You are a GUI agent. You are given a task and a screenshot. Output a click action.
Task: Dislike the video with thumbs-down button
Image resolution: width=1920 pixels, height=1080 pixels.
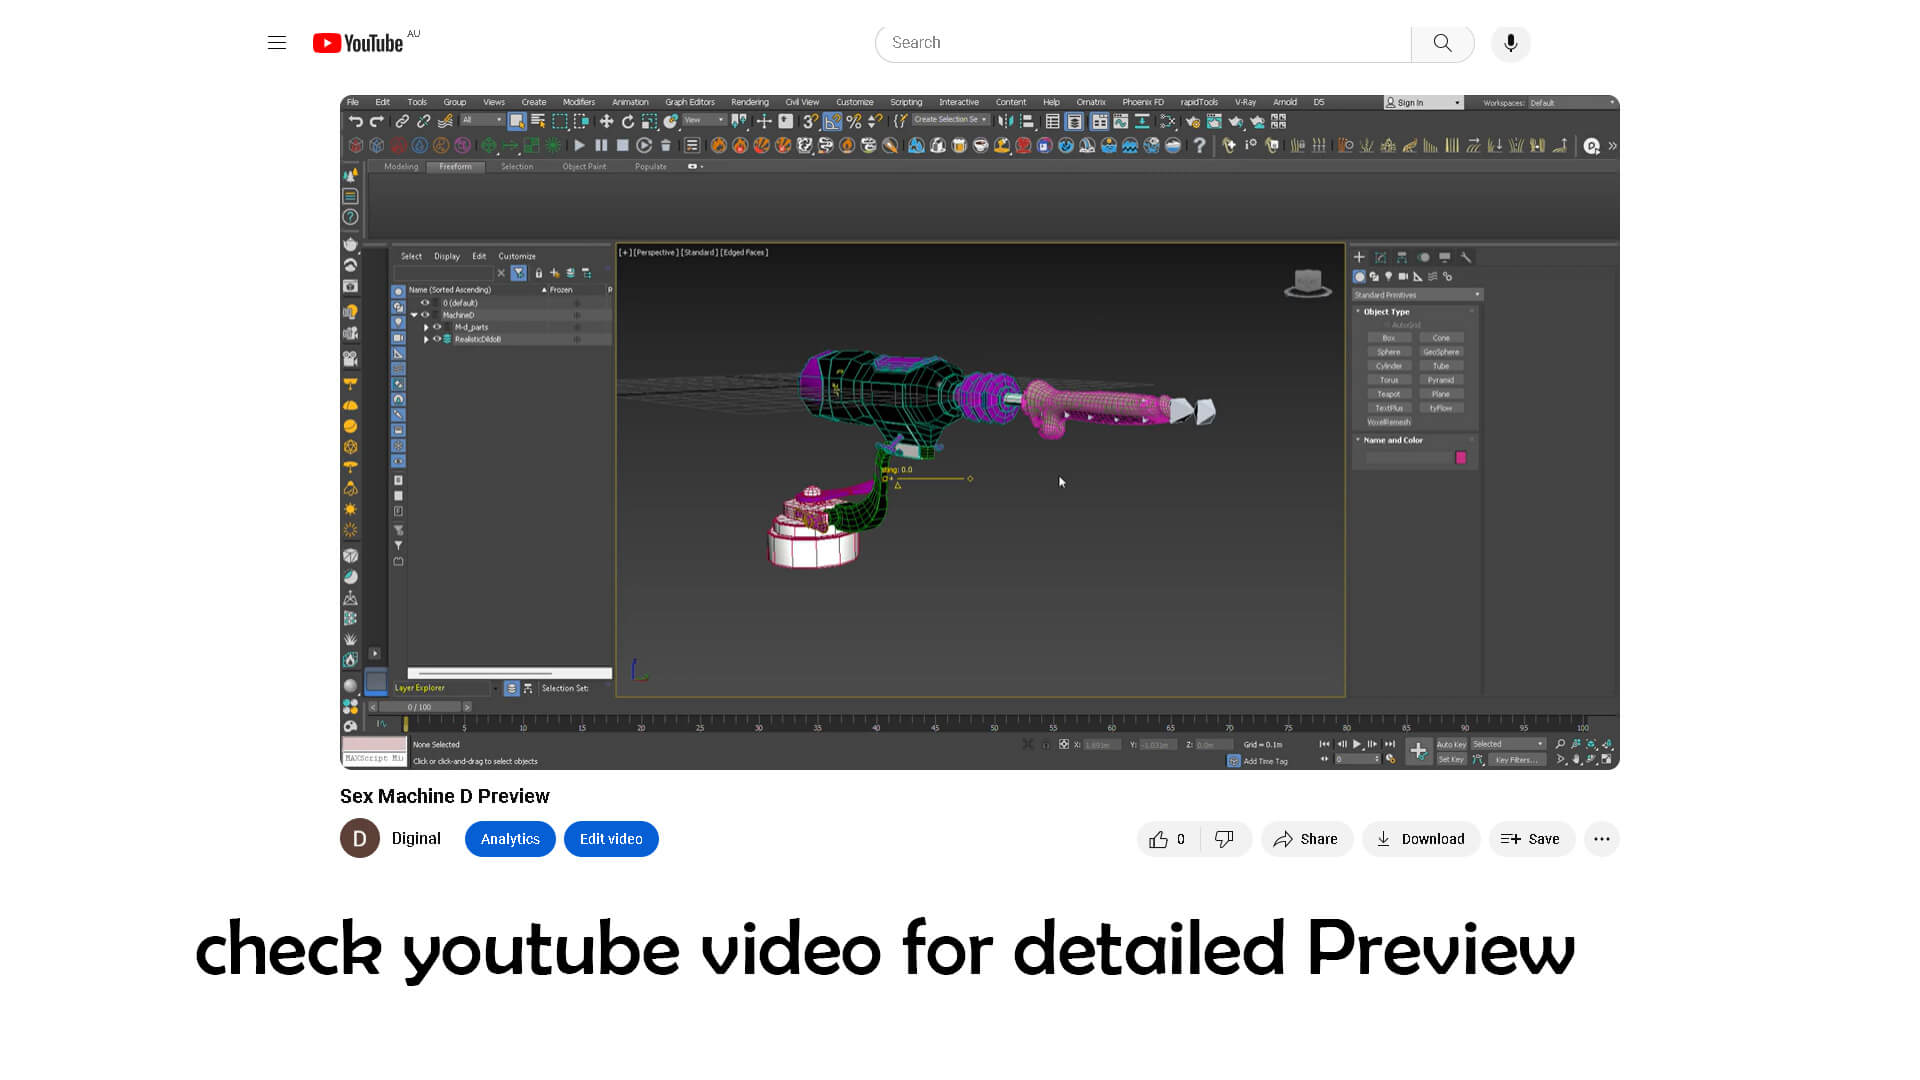1224,839
